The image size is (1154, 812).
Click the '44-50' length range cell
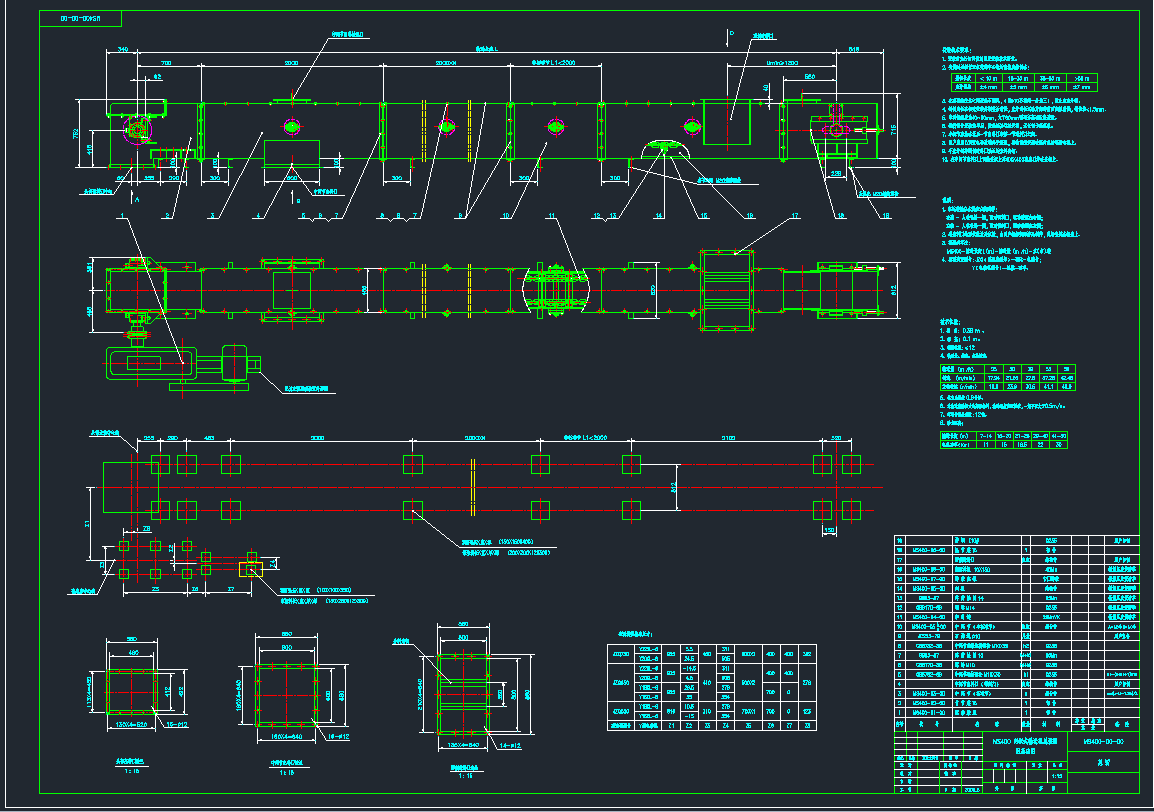click(x=1058, y=437)
